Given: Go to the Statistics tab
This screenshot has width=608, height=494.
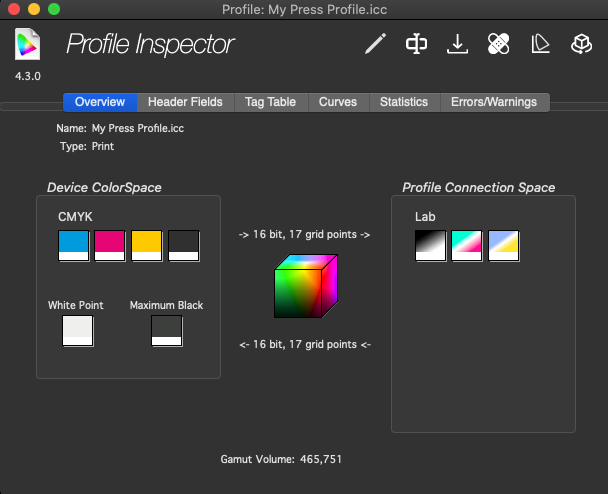Looking at the screenshot, I should click(x=404, y=102).
